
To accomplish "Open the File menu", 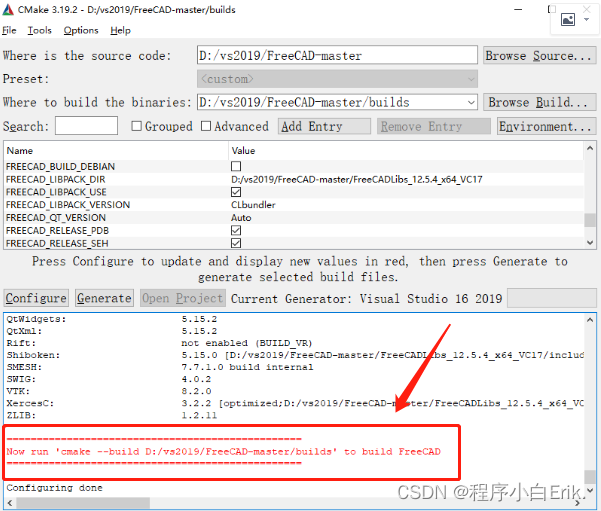I will point(9,30).
